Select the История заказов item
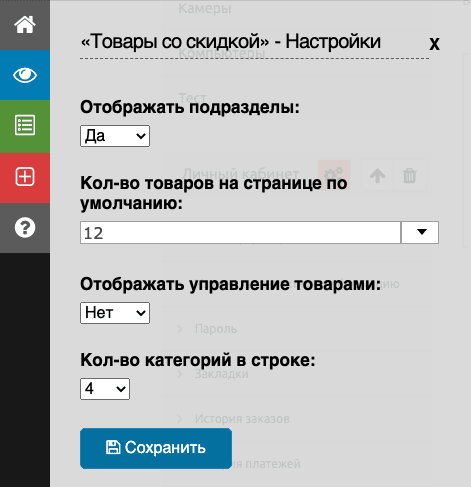Screen dimensions: 471x487 click(242, 419)
